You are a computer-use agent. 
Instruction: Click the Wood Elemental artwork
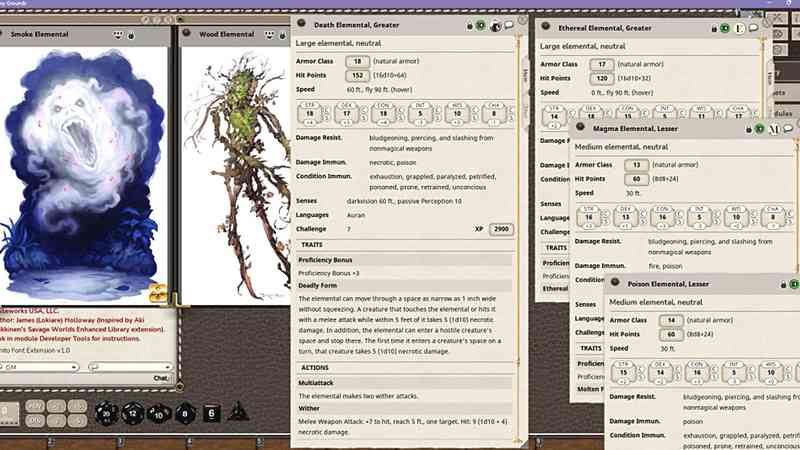236,175
